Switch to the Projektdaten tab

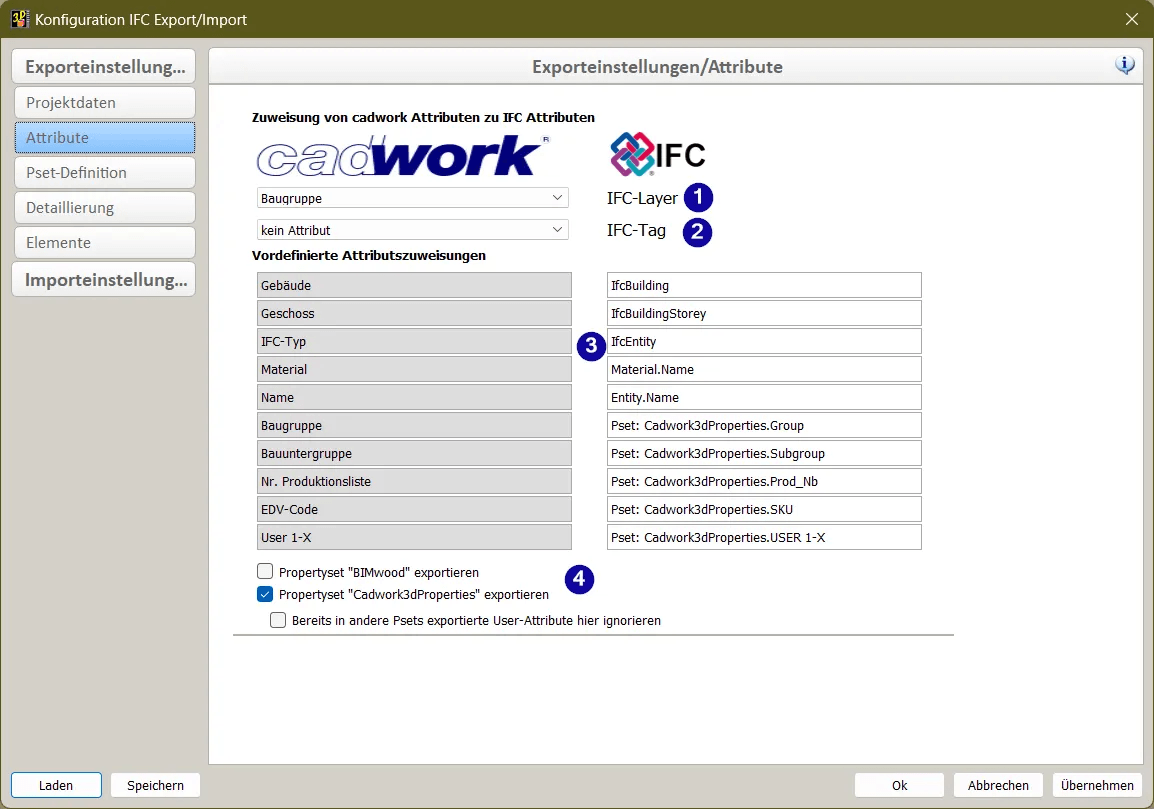[x=104, y=102]
